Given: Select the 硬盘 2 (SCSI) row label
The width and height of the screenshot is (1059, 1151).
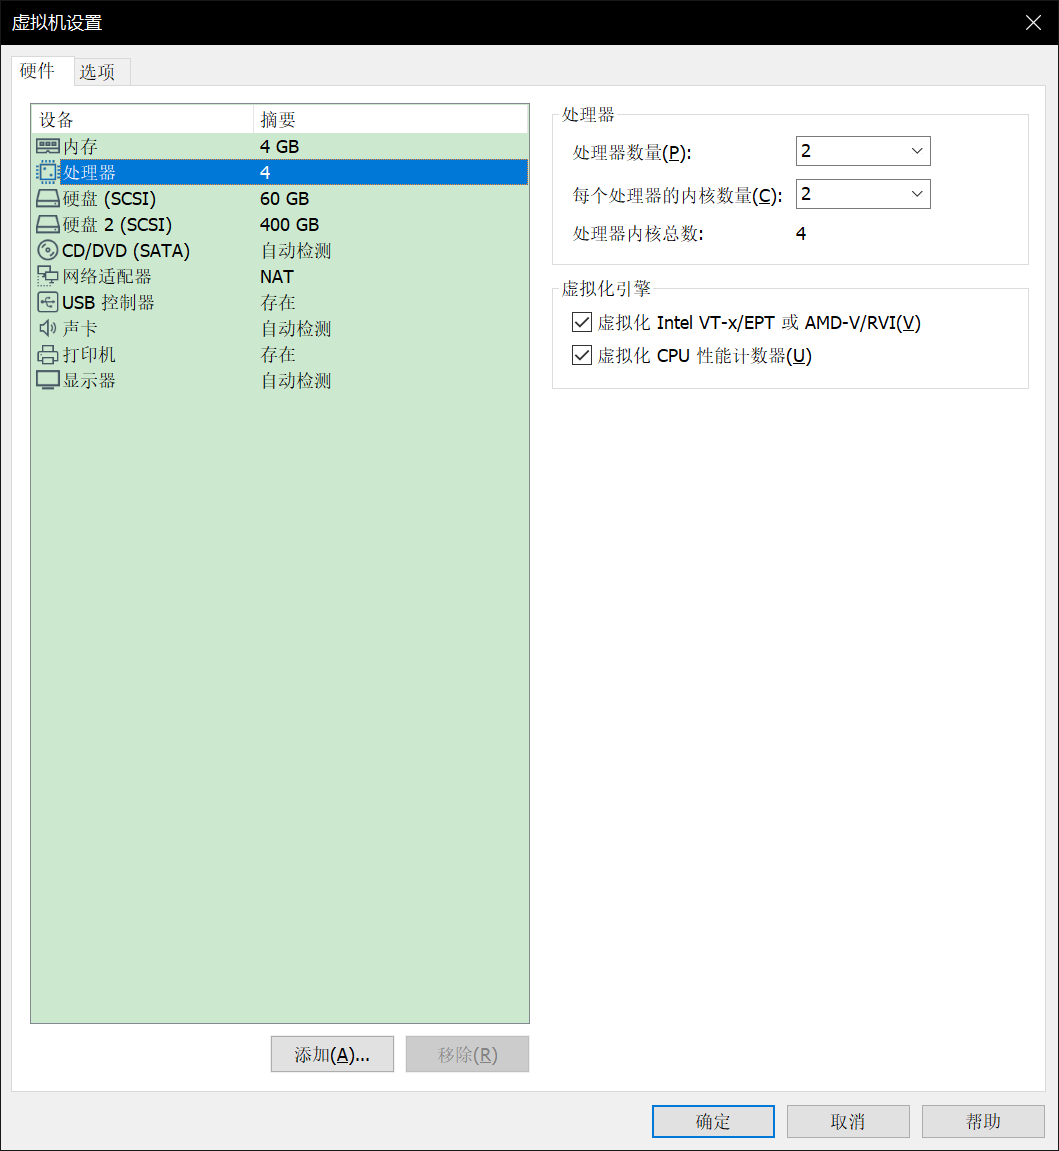Looking at the screenshot, I should (117, 225).
